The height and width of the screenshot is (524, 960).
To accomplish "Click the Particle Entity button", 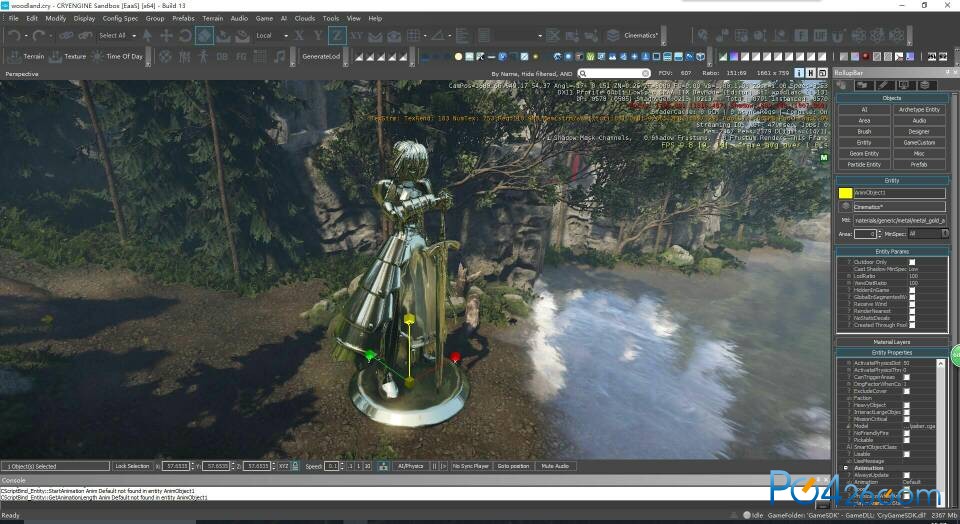I will point(864,165).
